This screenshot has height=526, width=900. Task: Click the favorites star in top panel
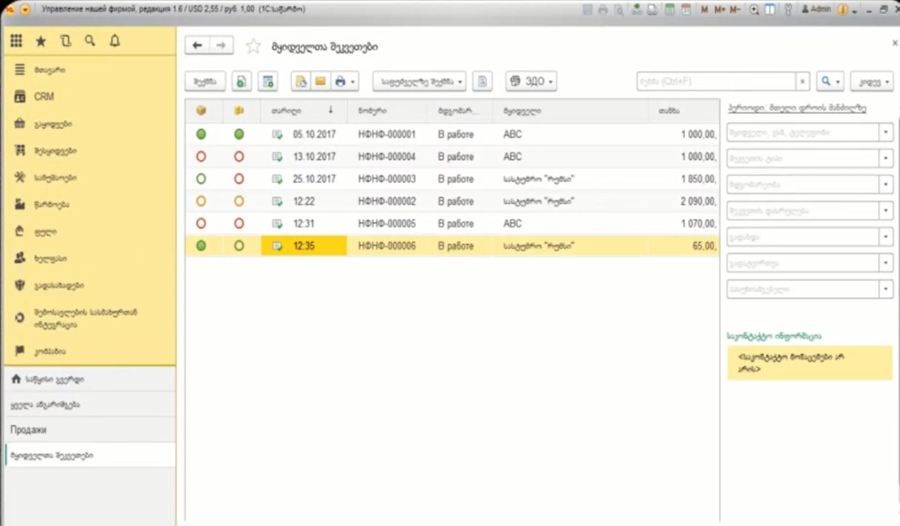pos(40,41)
